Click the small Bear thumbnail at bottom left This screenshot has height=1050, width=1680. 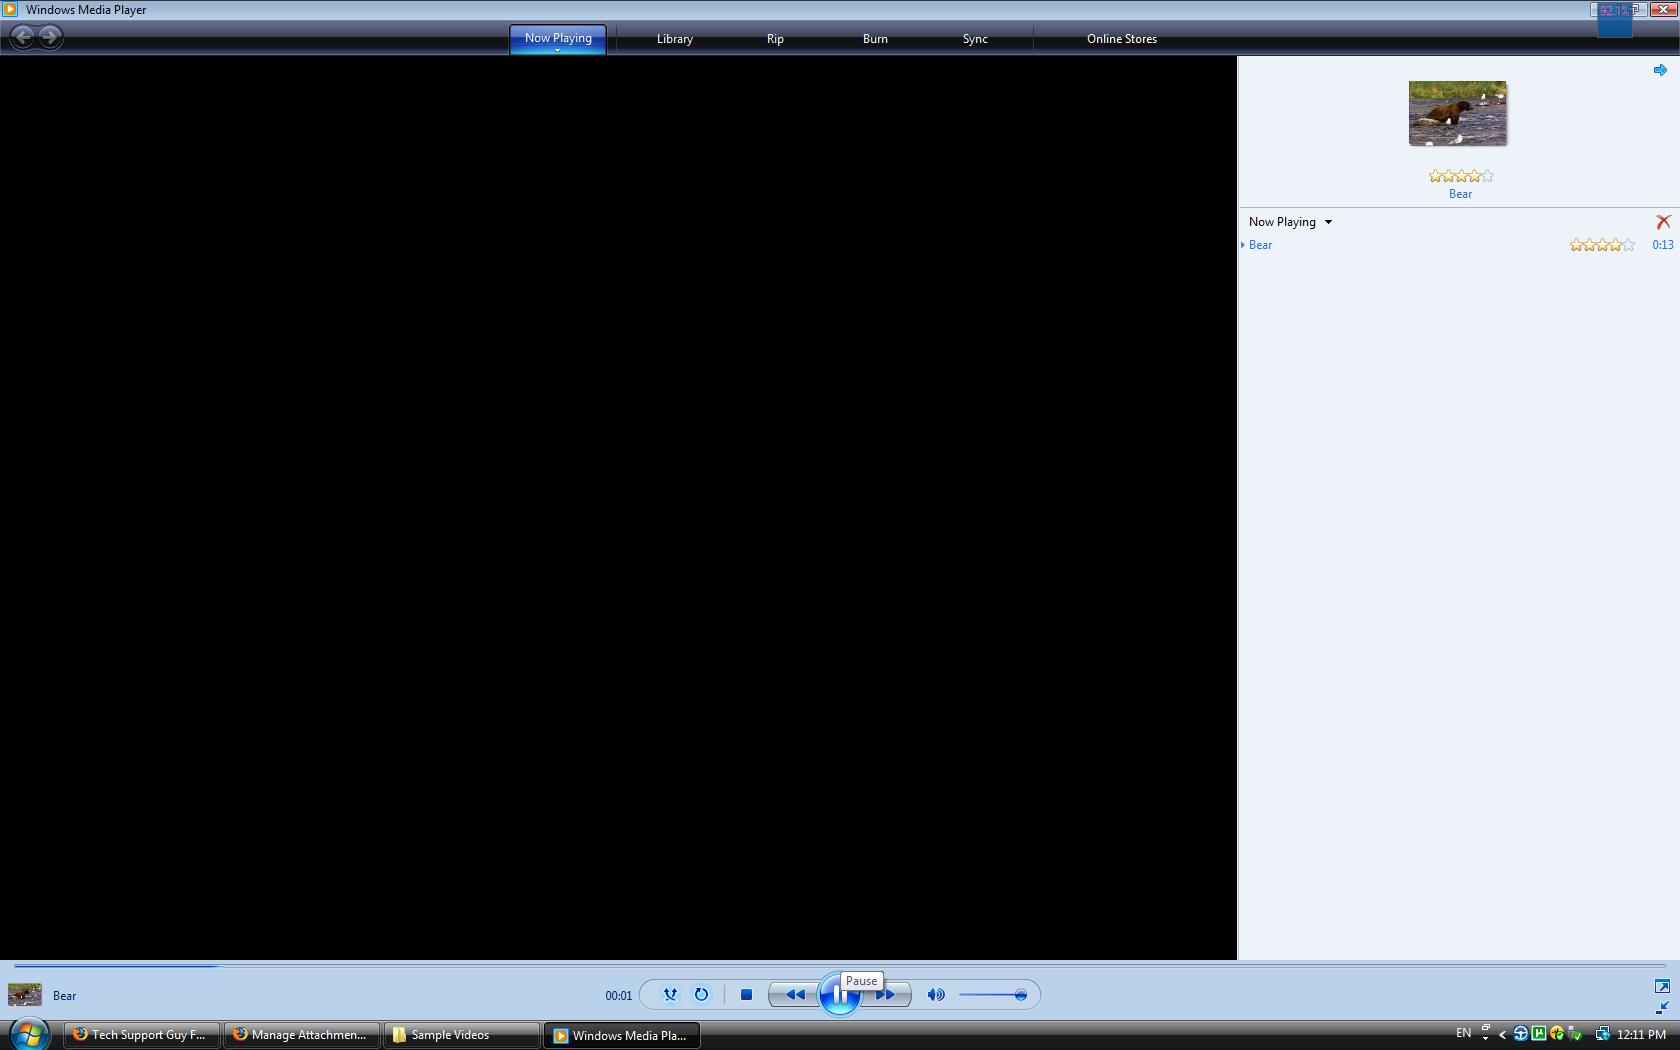click(x=25, y=995)
